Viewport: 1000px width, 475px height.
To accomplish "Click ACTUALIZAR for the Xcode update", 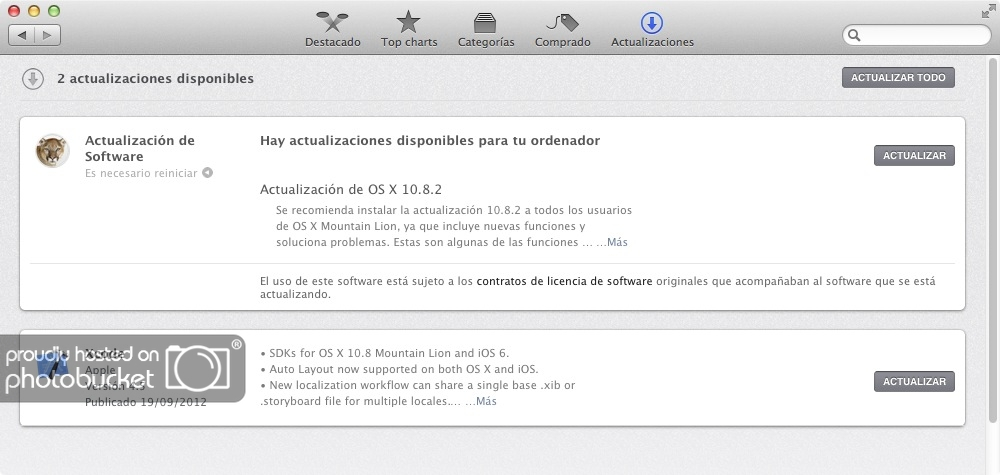I will click(x=914, y=381).
